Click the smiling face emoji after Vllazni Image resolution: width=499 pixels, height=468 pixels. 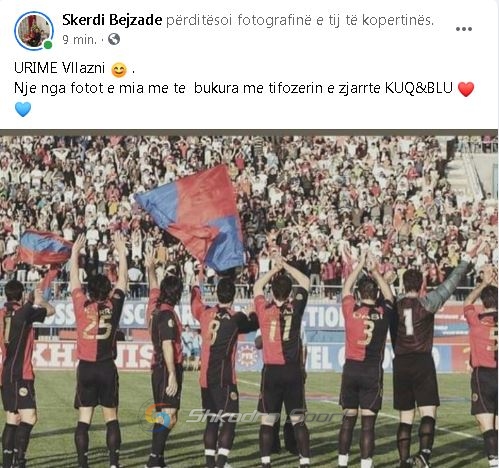tap(119, 70)
